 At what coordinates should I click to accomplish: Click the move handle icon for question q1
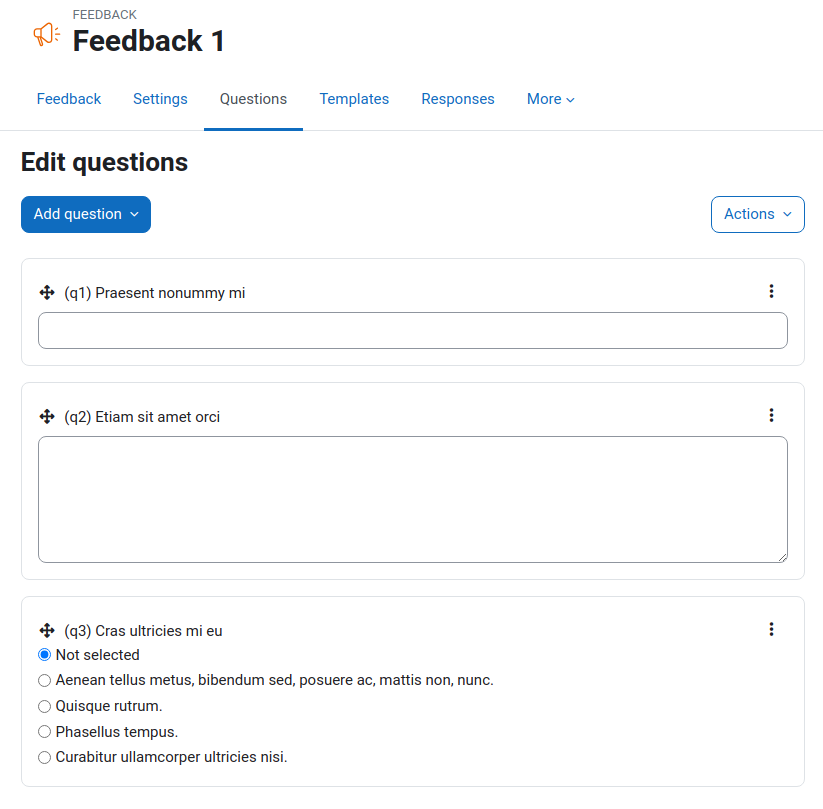47,292
